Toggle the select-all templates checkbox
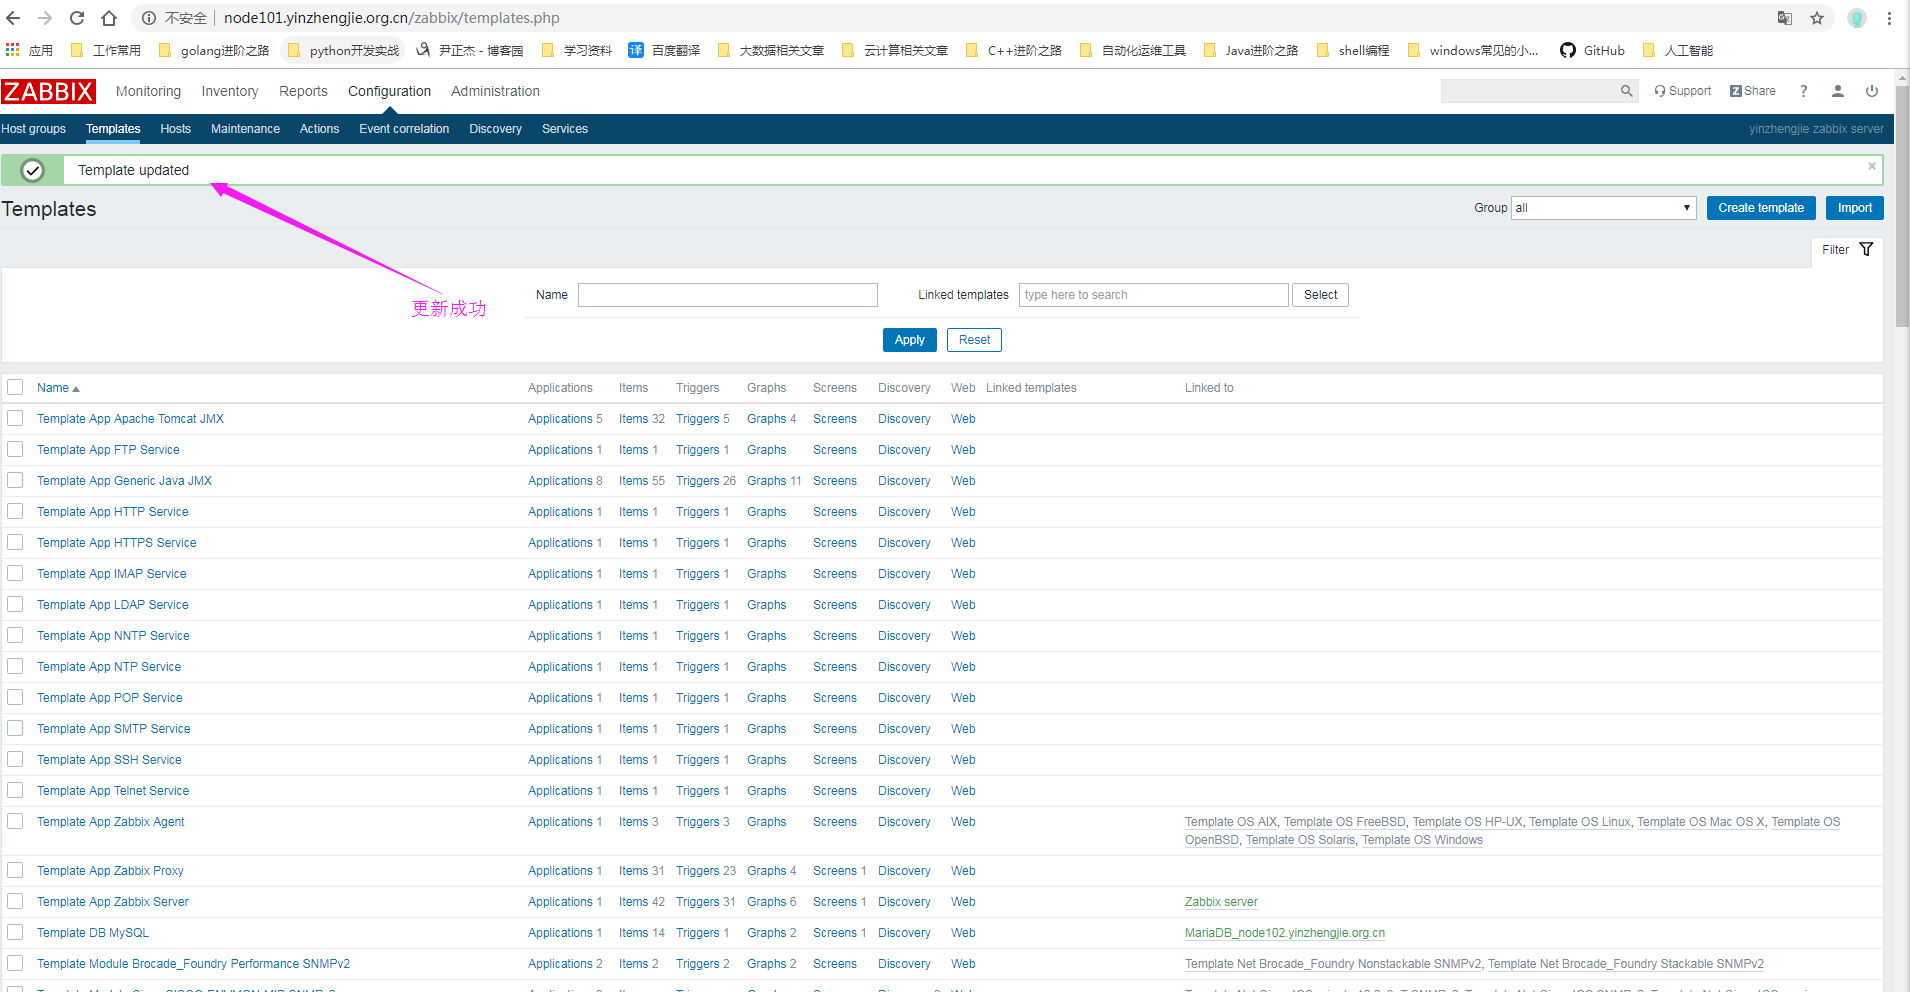The image size is (1910, 992). [x=15, y=387]
